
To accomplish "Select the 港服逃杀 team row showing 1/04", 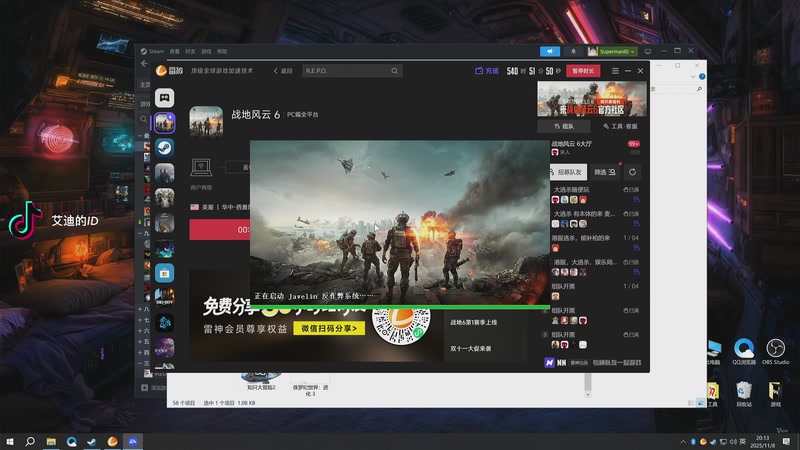I will pos(595,243).
